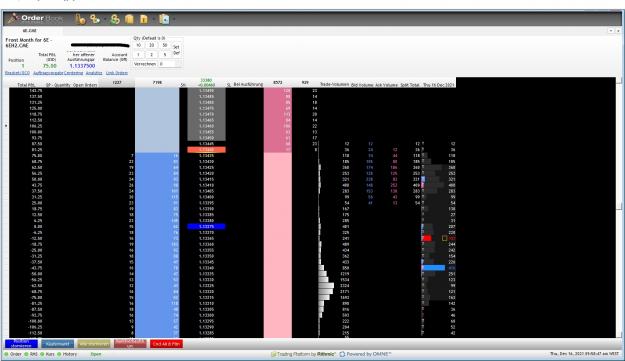Viewport: 625px width, 361px height.
Task: Open the Link Orders link
Action: pos(117,73)
